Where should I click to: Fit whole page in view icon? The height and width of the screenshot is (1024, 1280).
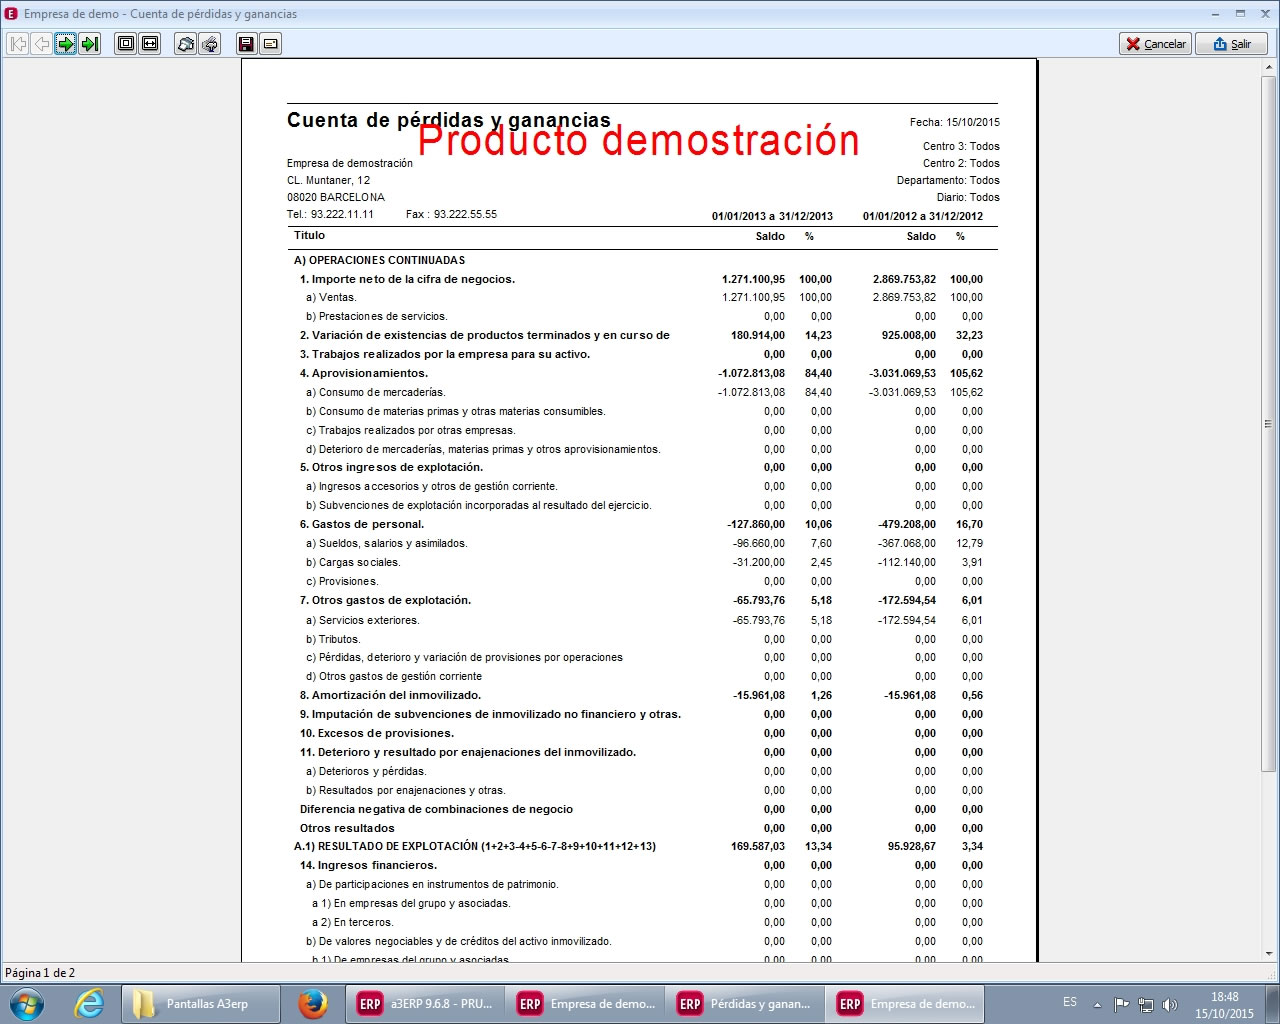125,44
